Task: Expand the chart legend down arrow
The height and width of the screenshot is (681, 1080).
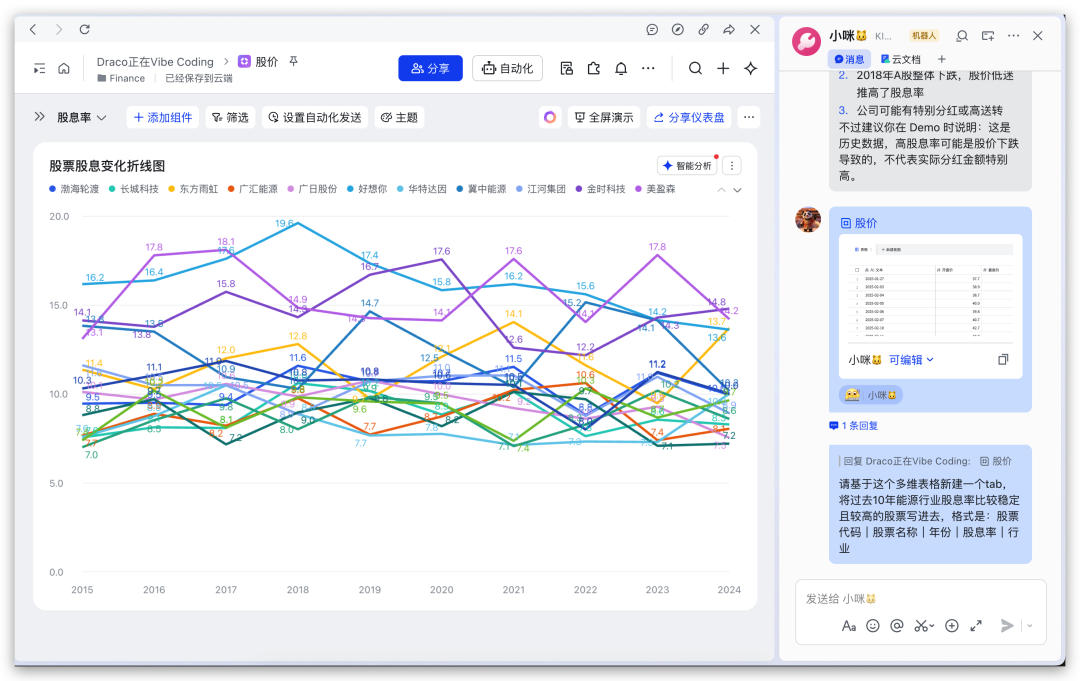Action: click(x=738, y=190)
